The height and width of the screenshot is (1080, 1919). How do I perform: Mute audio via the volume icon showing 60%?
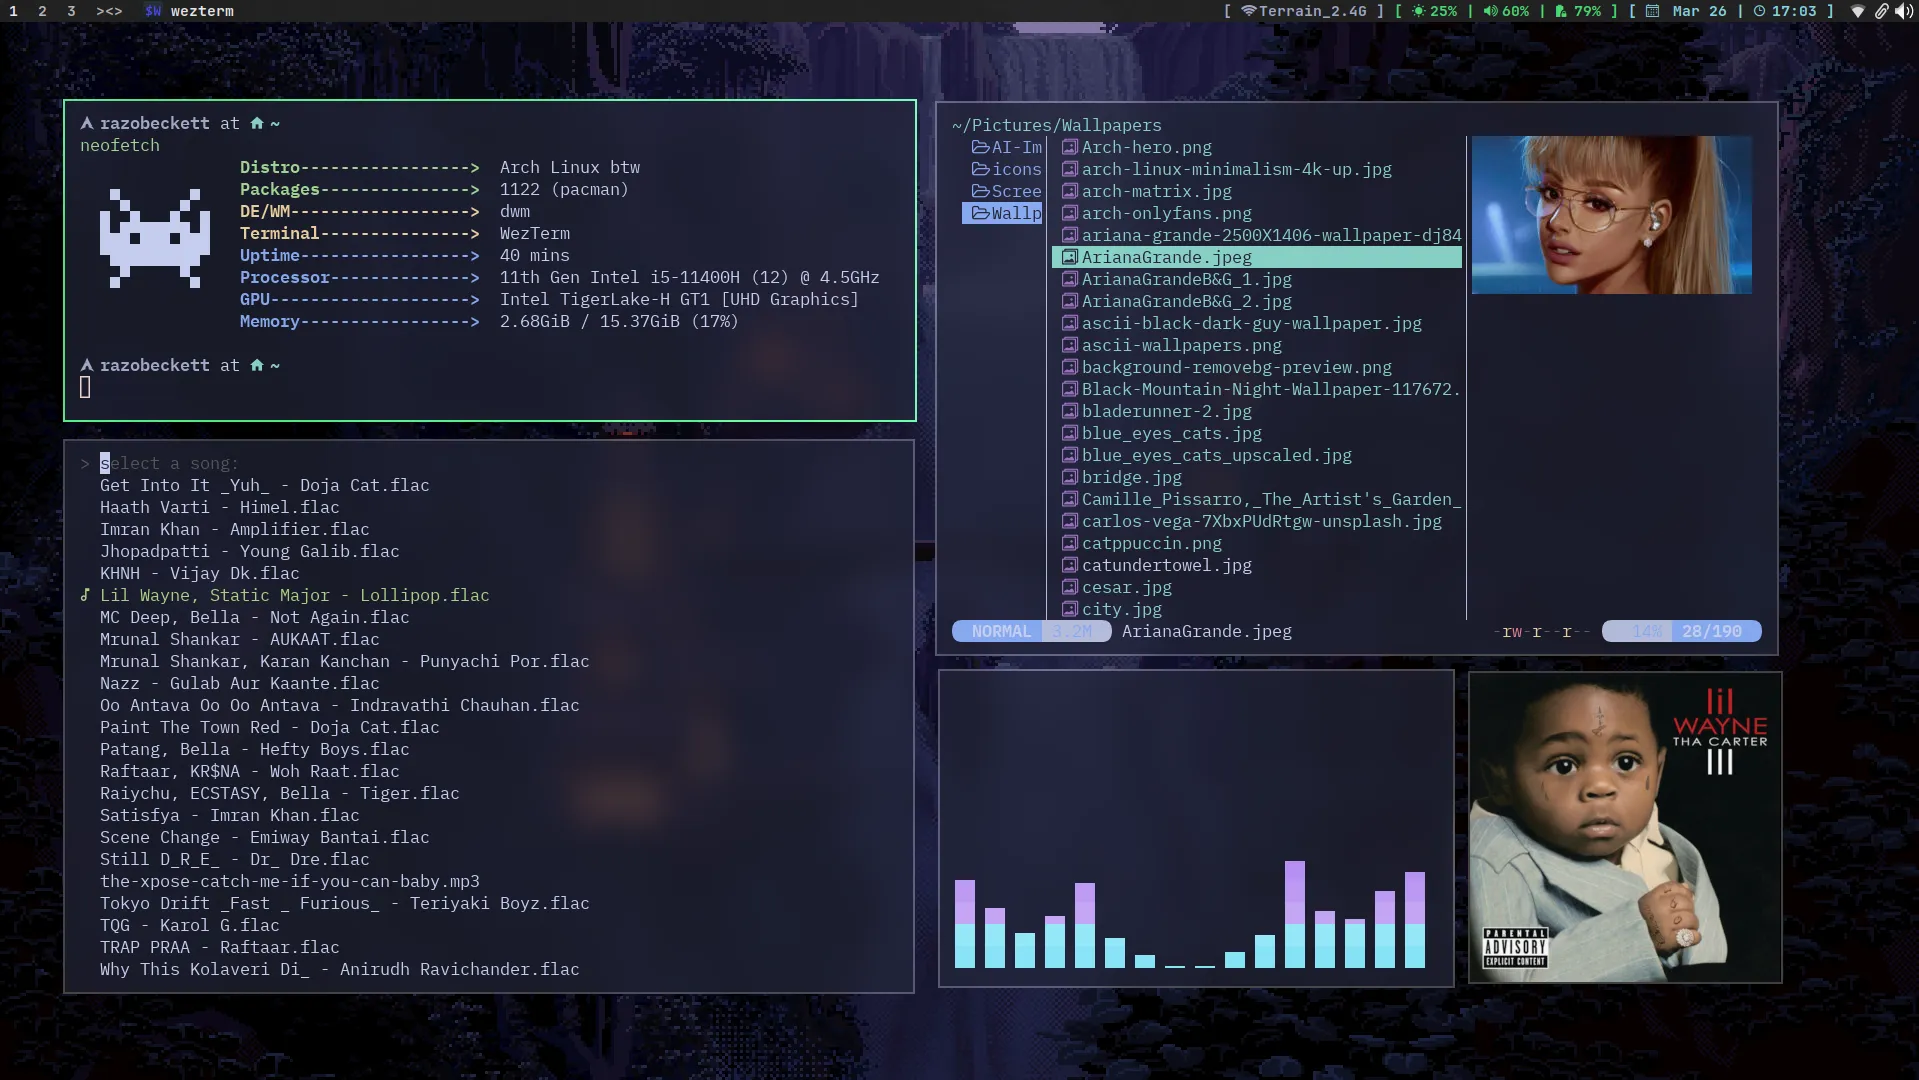1489,11
